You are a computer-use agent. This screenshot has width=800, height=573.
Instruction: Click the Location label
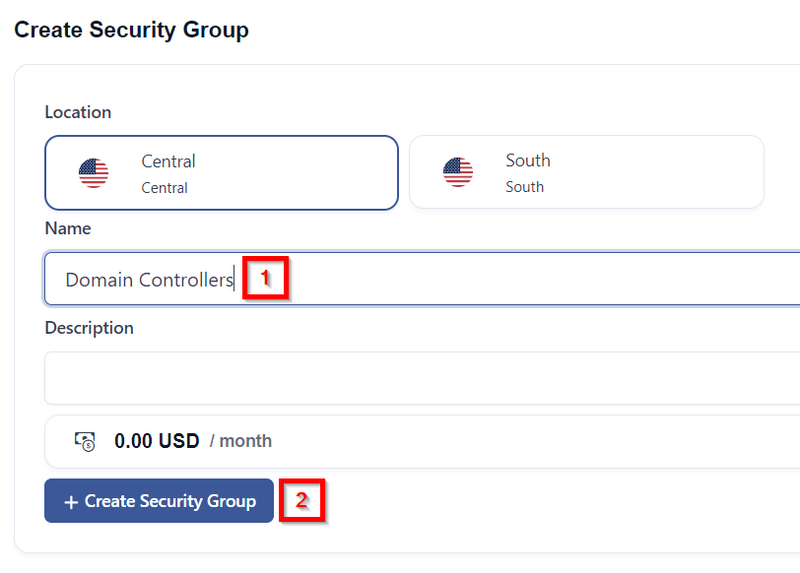click(78, 112)
